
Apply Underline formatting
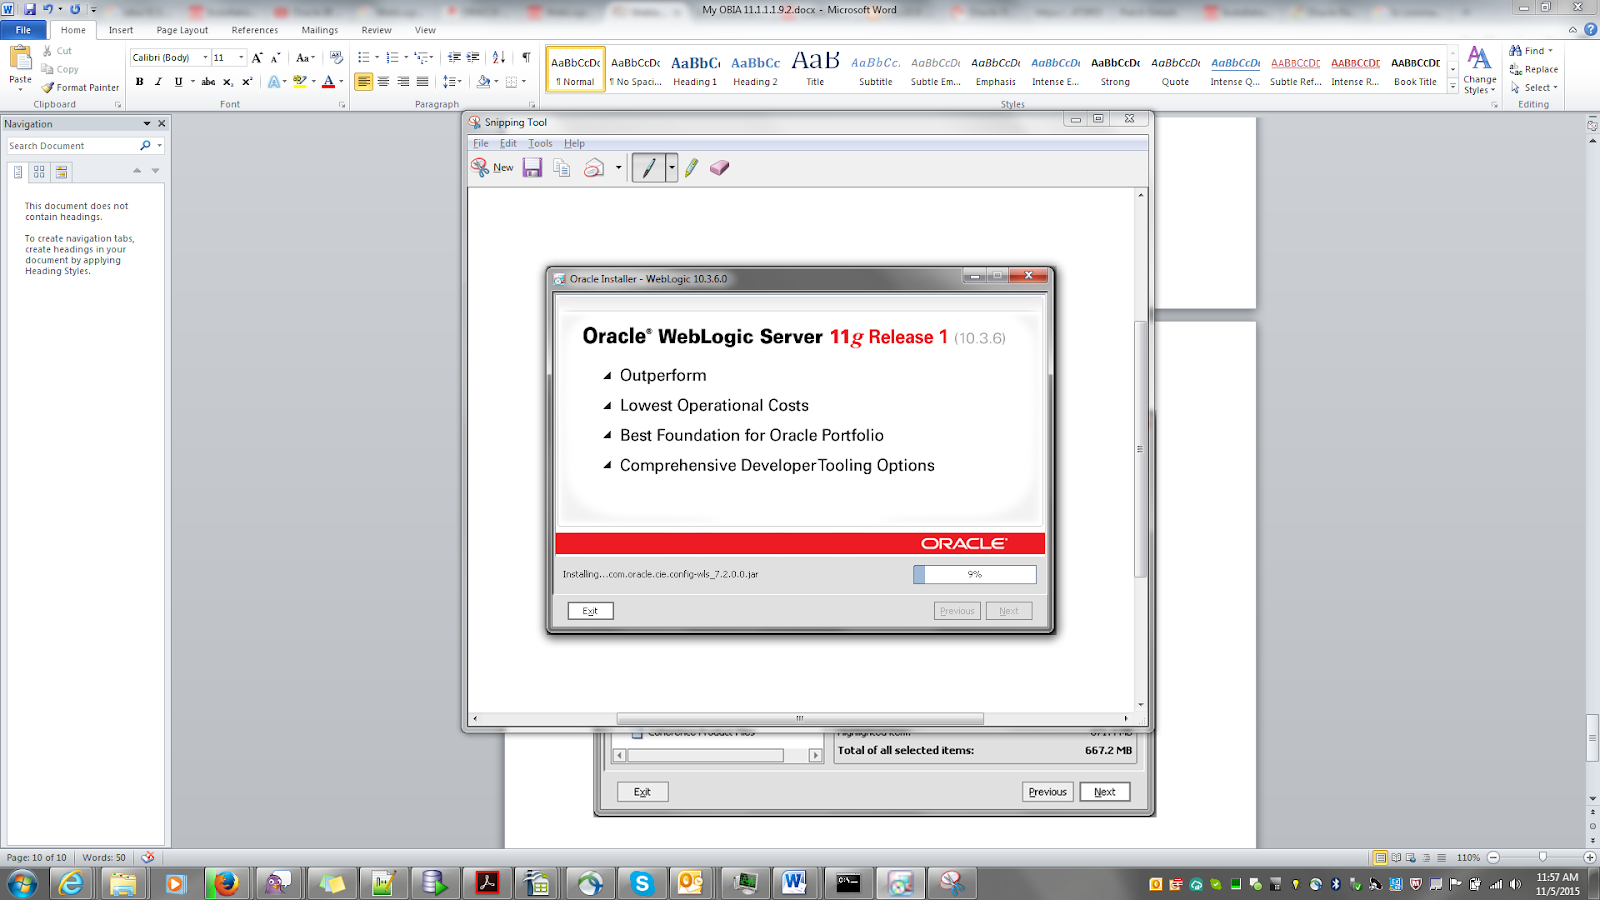pos(178,82)
